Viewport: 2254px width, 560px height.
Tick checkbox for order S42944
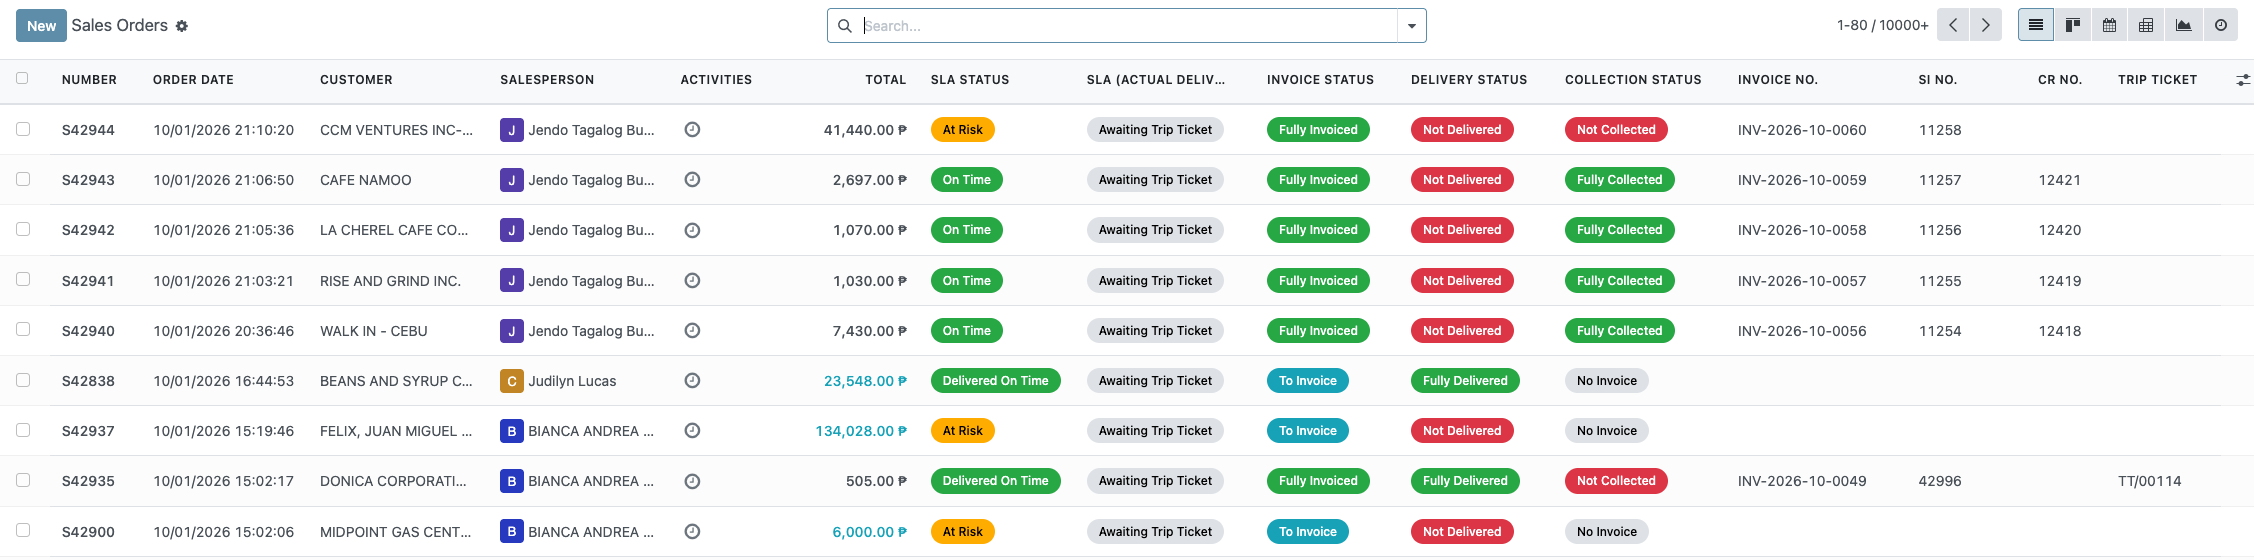point(23,129)
